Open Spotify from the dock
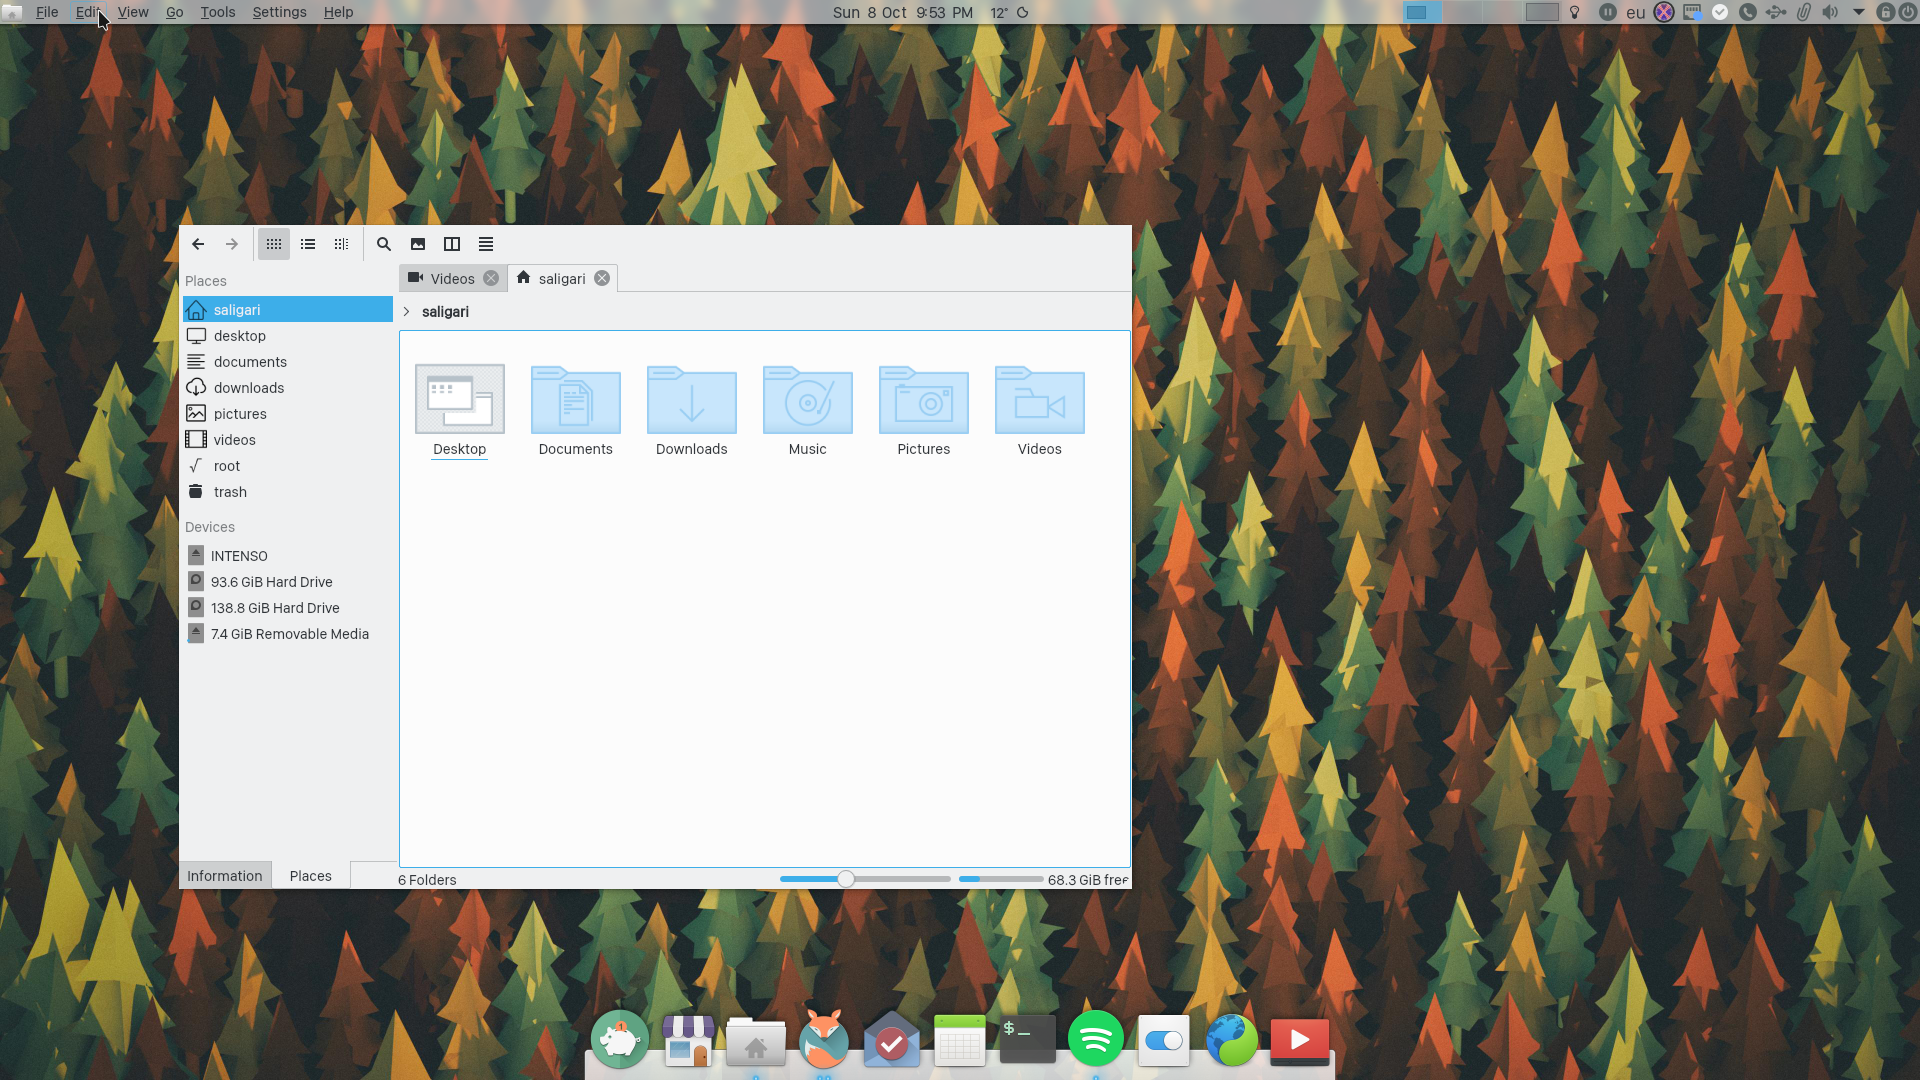This screenshot has height=1080, width=1920. tap(1096, 1039)
